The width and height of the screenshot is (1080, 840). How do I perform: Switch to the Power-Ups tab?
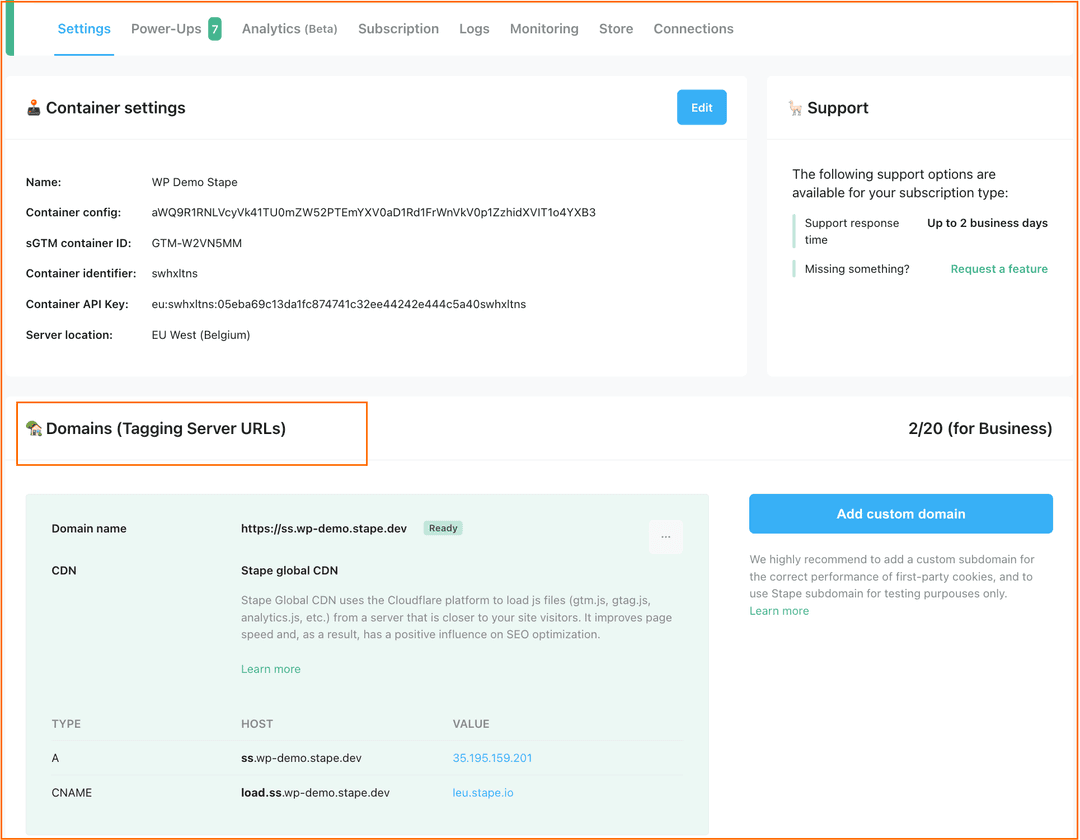pyautogui.click(x=166, y=28)
